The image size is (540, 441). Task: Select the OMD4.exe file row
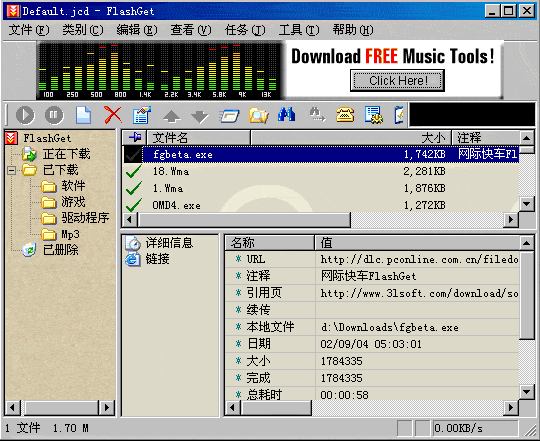[x=321, y=205]
